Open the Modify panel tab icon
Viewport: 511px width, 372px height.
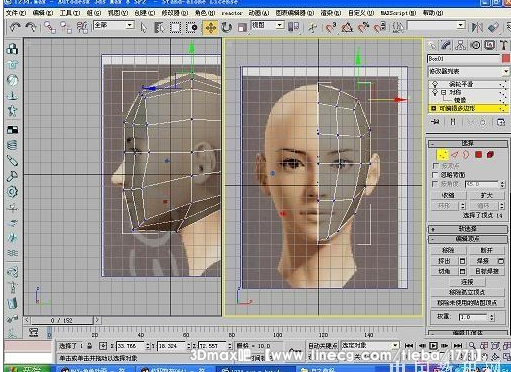(446, 45)
